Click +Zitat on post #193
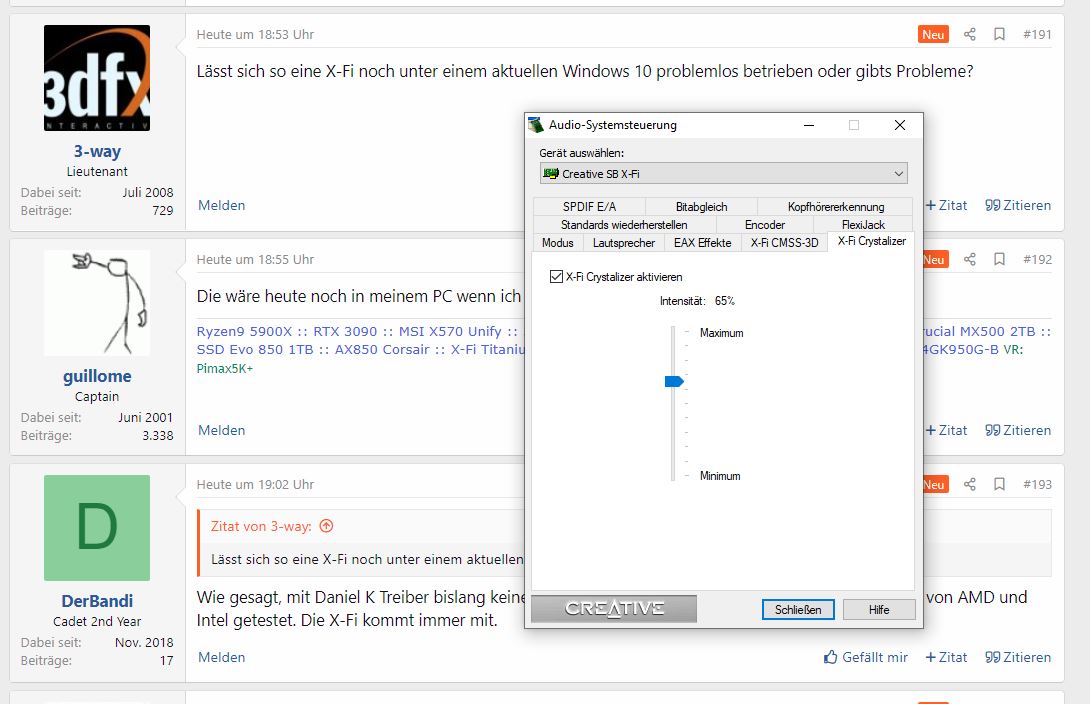The width and height of the screenshot is (1090, 704). coord(946,657)
